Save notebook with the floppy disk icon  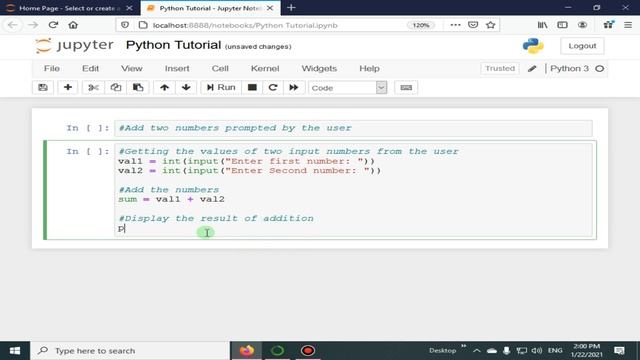pos(43,87)
